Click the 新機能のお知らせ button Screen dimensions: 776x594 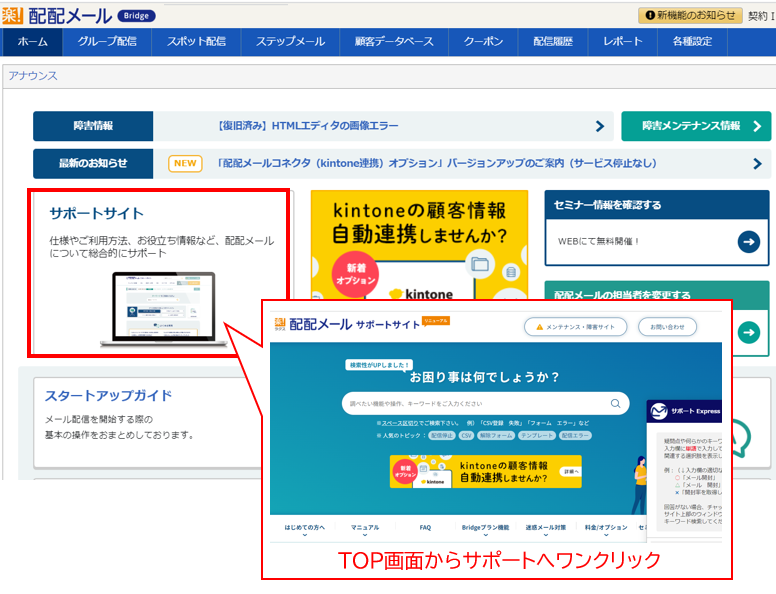click(x=690, y=15)
